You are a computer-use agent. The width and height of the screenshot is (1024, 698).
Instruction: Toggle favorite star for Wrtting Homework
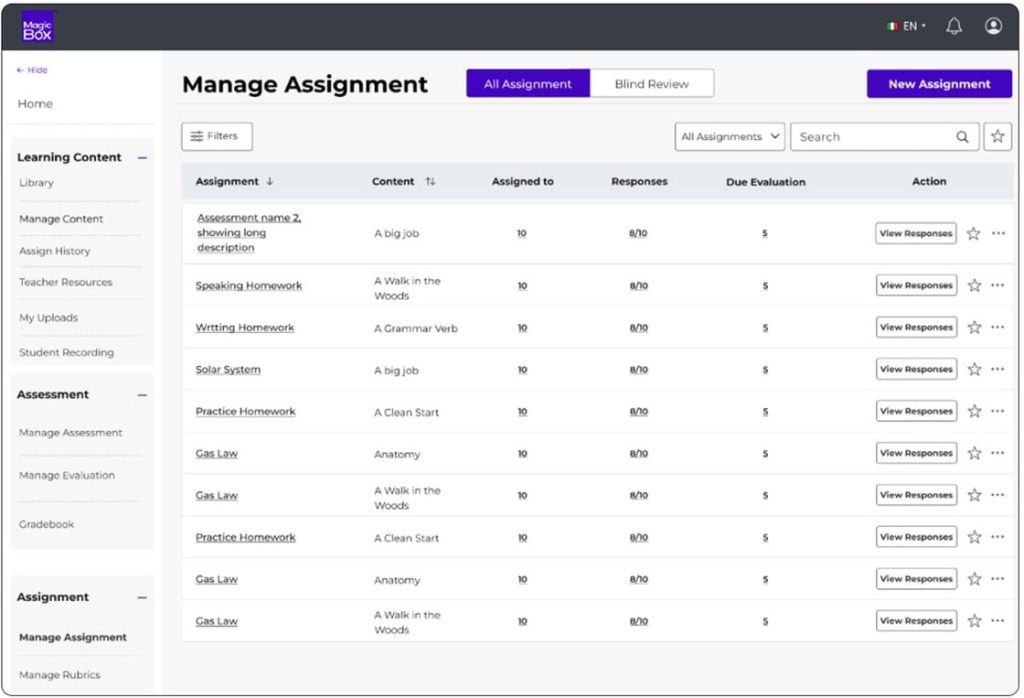pos(974,328)
